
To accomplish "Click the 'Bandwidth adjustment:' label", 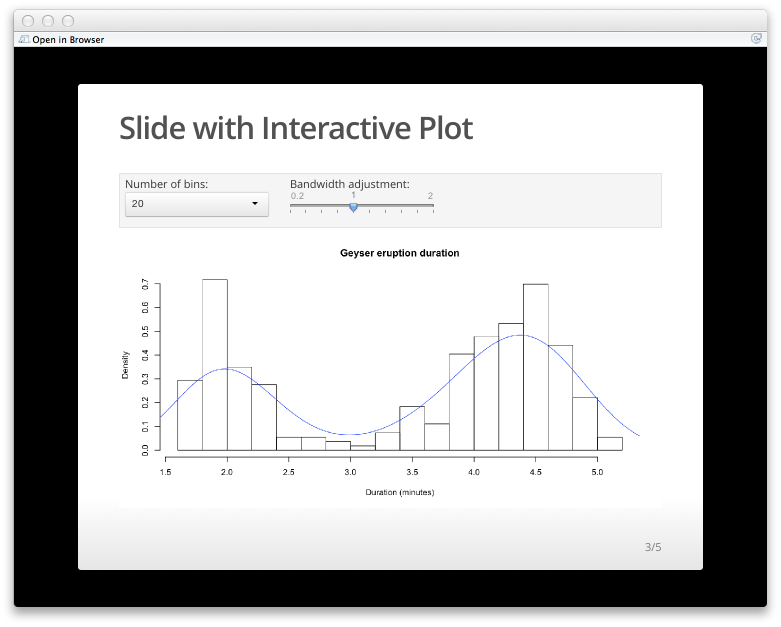I will [349, 184].
